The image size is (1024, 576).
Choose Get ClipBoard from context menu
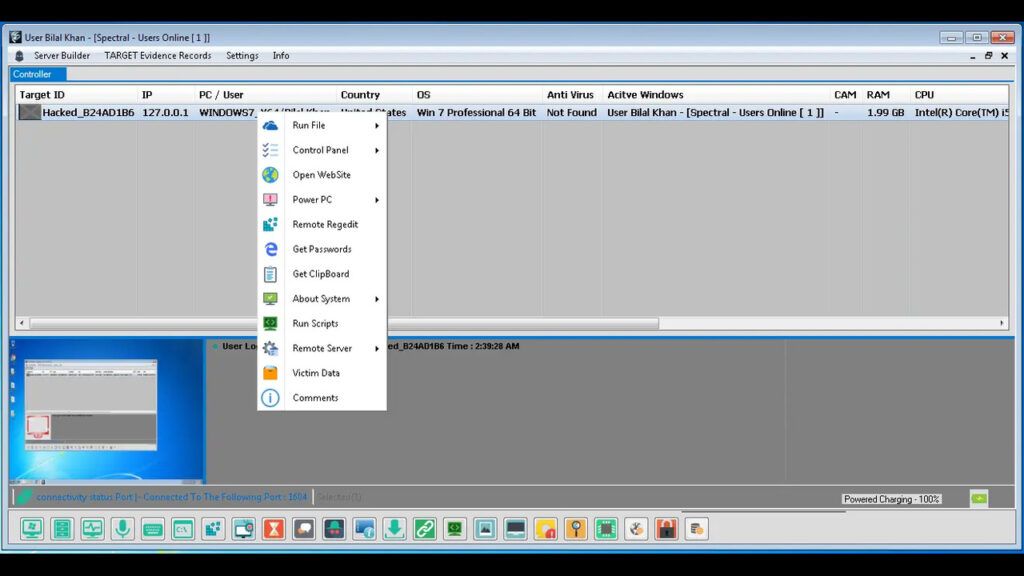click(x=323, y=274)
